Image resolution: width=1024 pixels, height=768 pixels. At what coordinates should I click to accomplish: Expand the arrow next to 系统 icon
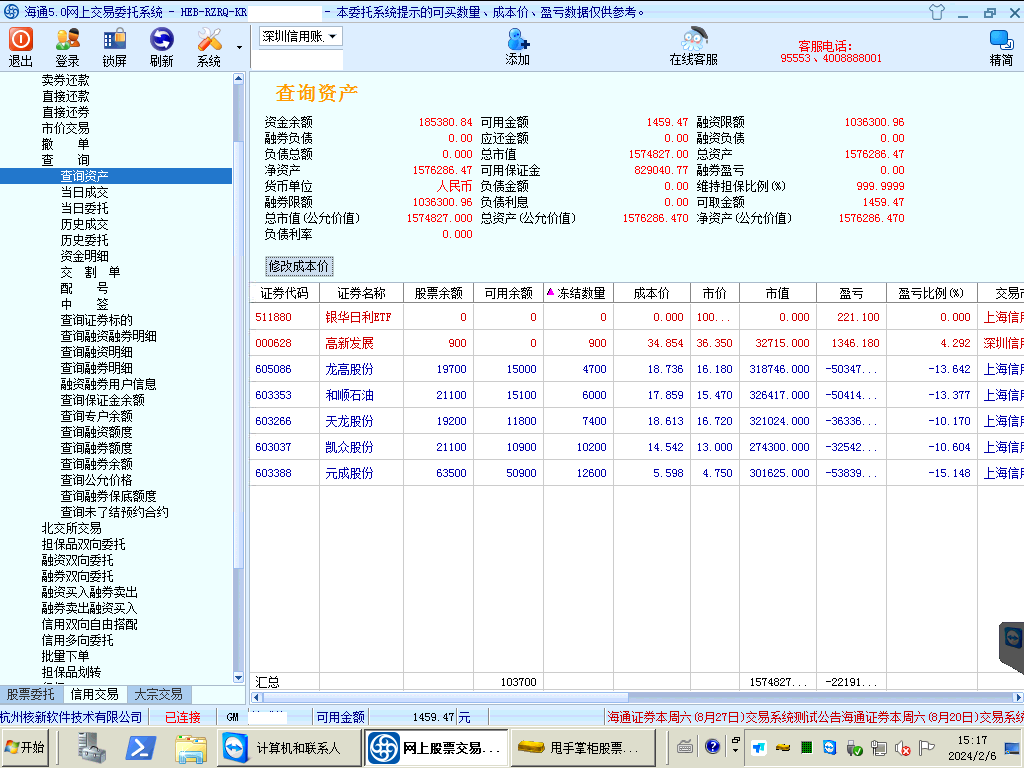239,47
